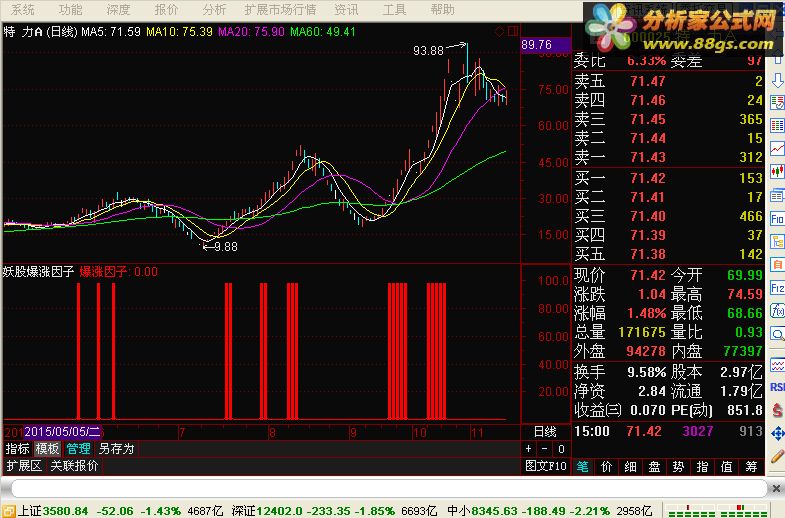Image resolution: width=785 pixels, height=518 pixels.
Task: Select the 势 tab in bottom panel
Action: [x=678, y=467]
